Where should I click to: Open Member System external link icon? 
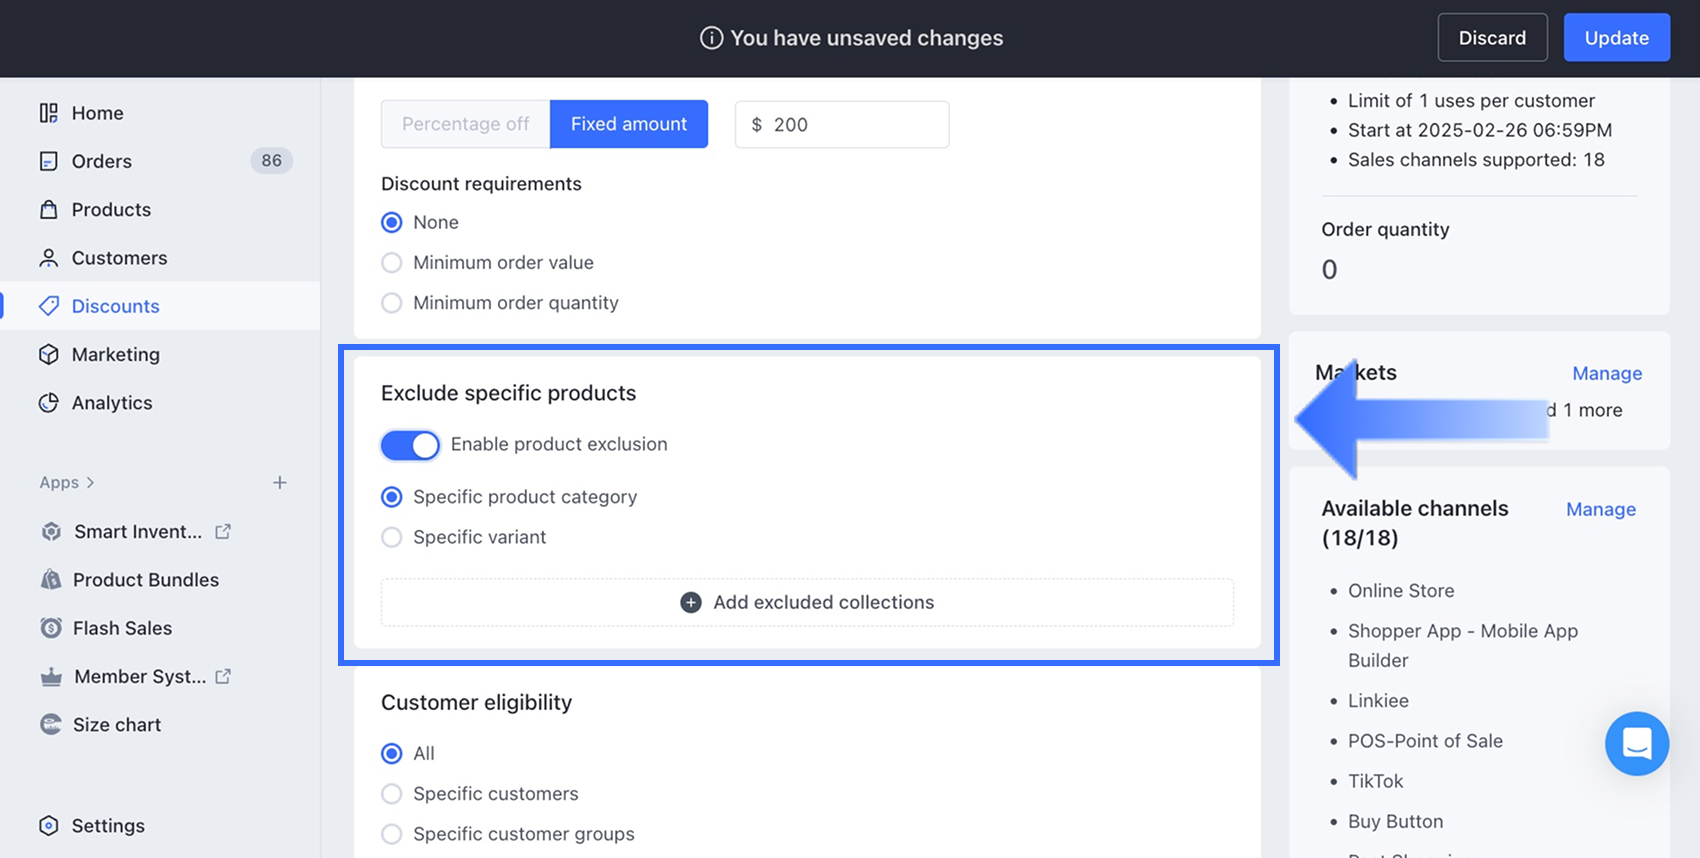point(223,677)
